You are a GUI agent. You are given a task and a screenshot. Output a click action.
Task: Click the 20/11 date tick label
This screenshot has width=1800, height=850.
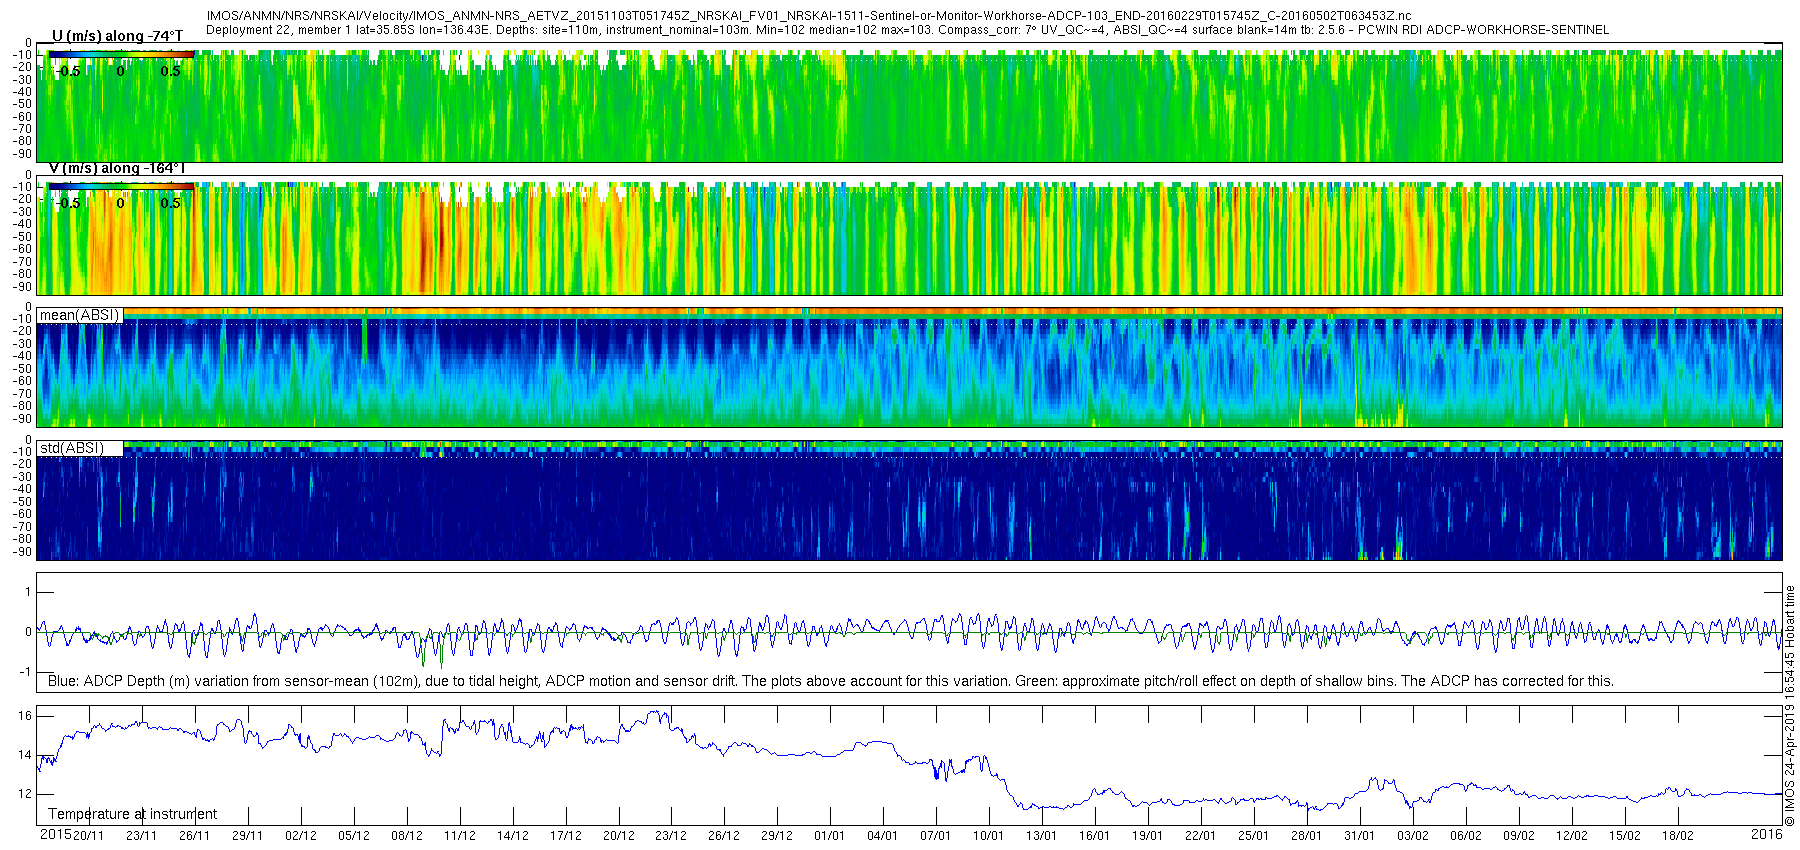coord(88,836)
